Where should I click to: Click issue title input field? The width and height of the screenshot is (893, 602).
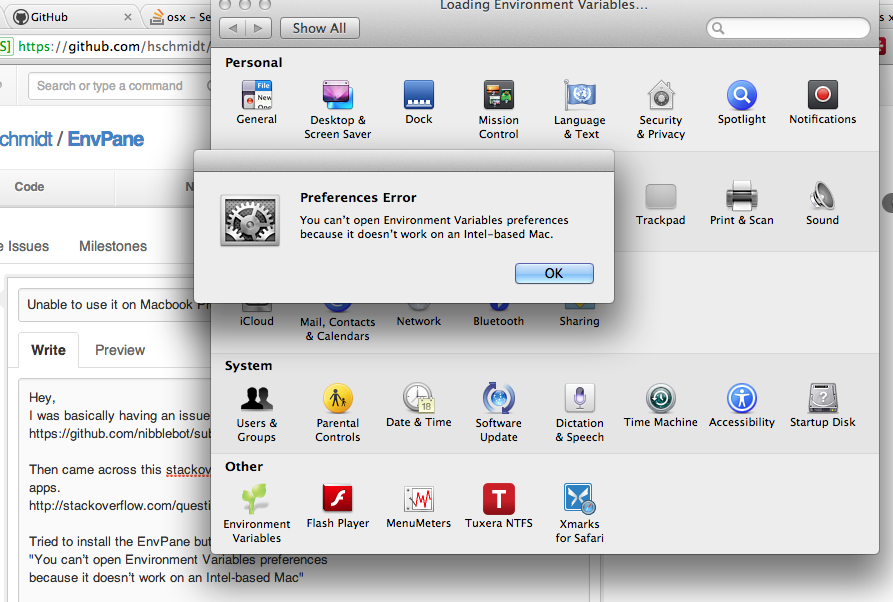click(114, 305)
